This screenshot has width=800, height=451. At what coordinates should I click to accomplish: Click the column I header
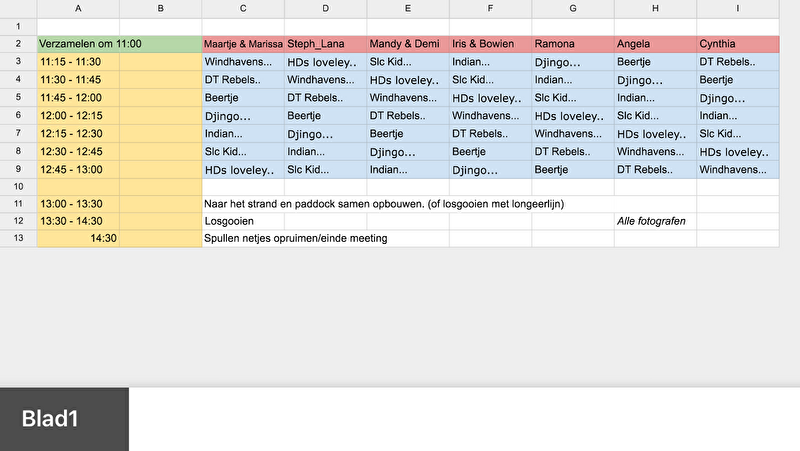tap(737, 9)
